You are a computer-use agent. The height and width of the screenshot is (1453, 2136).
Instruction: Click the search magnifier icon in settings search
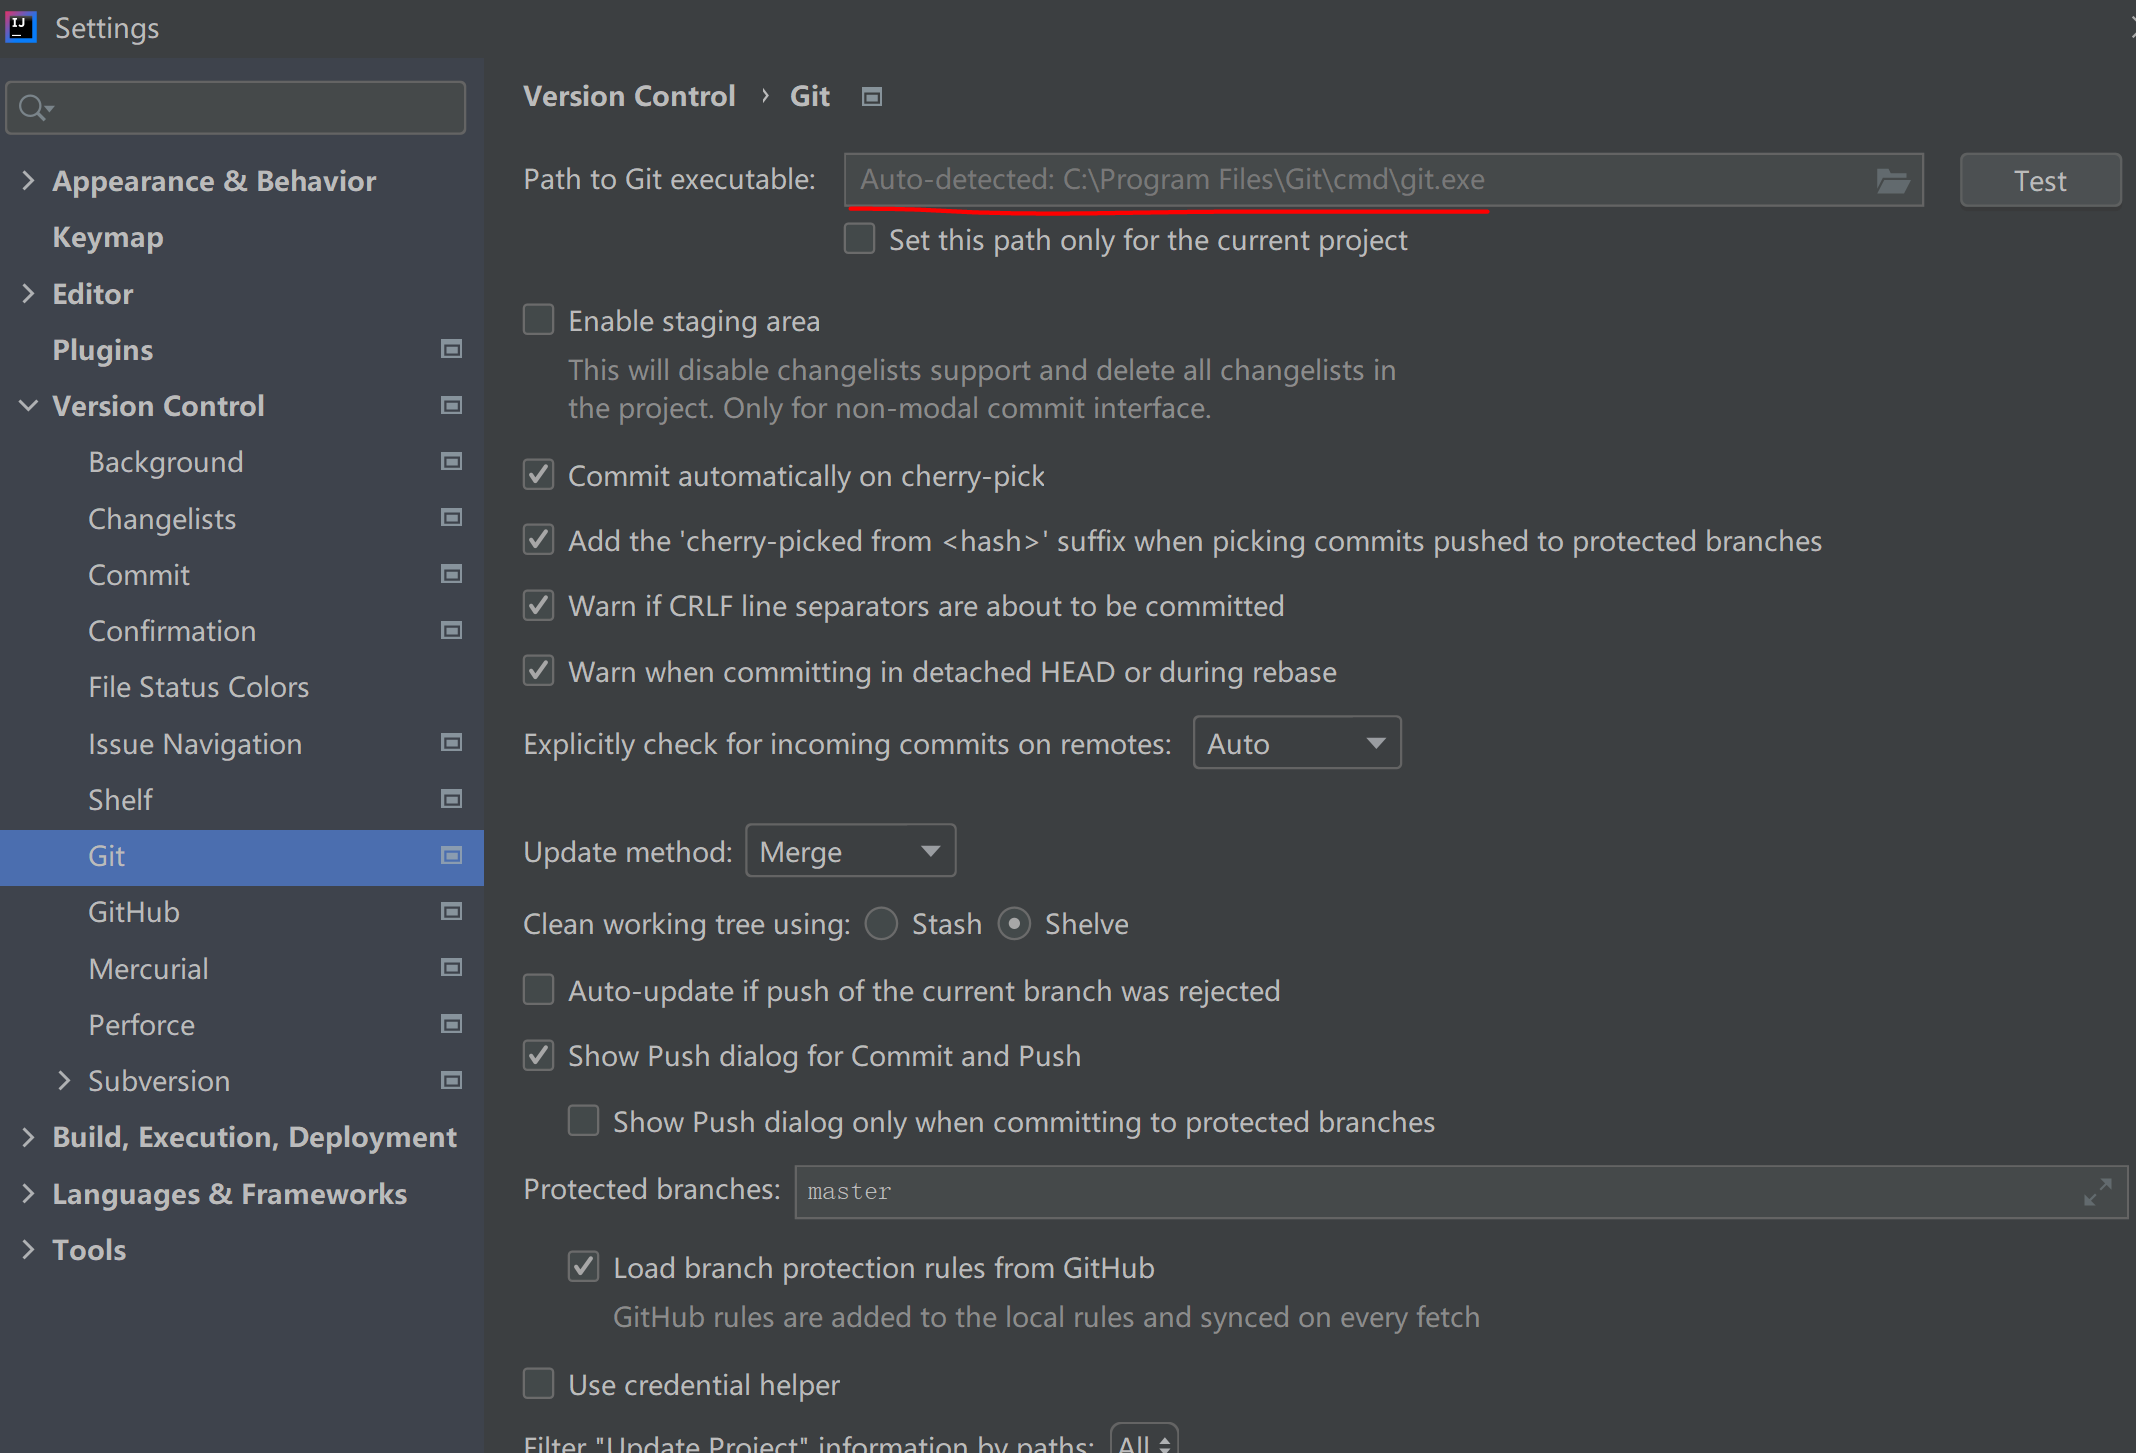(x=34, y=108)
